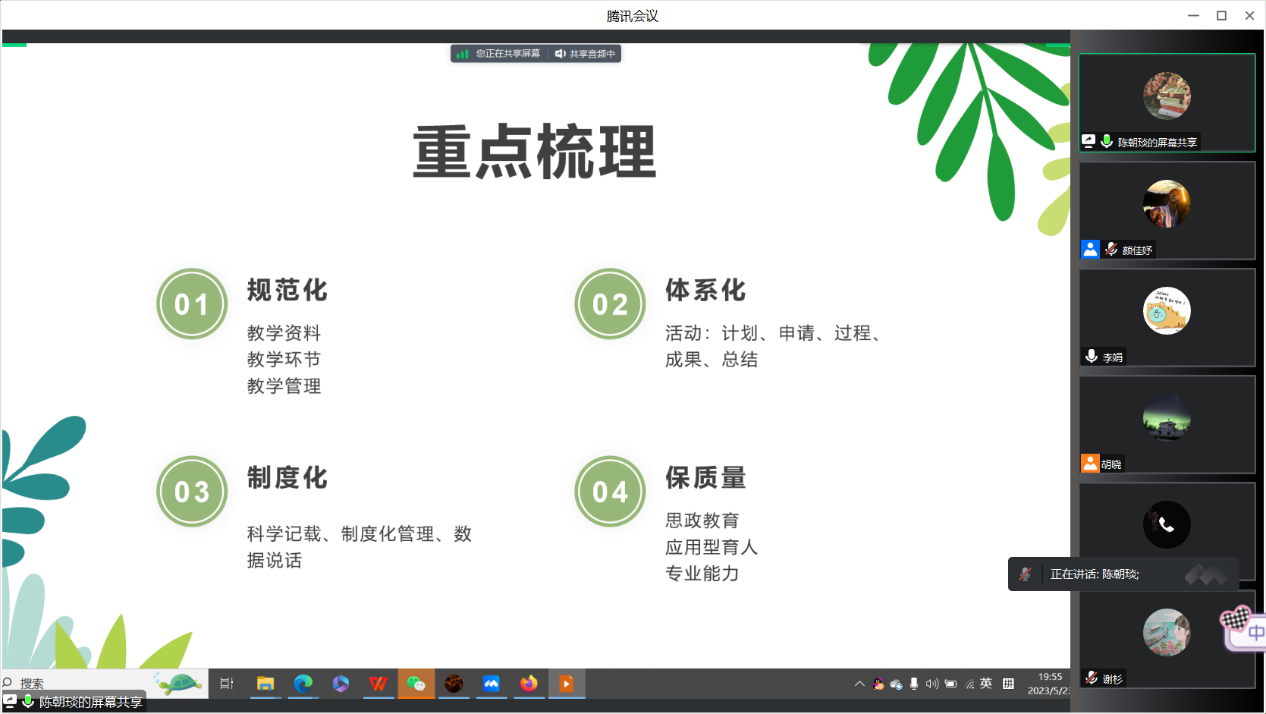Viewport: 1266px width, 714px height.
Task: Click the 02 circle on the slide
Action: coord(610,304)
